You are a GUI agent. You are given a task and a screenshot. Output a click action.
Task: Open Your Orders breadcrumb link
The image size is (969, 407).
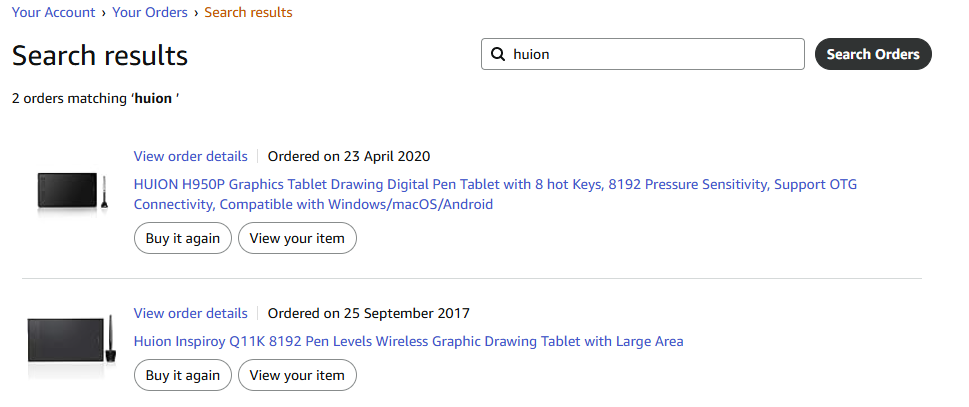[150, 12]
